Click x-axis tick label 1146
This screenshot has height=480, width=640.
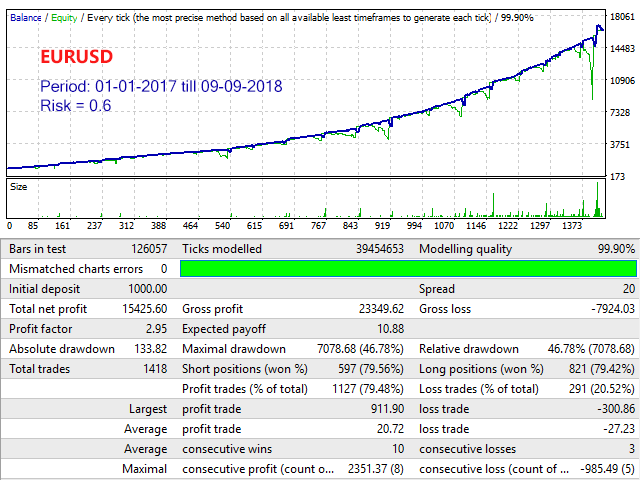(476, 226)
